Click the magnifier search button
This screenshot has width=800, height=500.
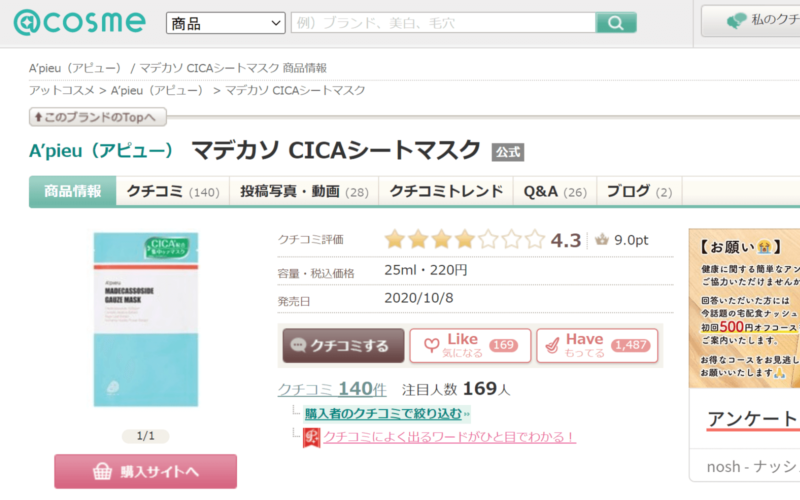pyautogui.click(x=616, y=23)
